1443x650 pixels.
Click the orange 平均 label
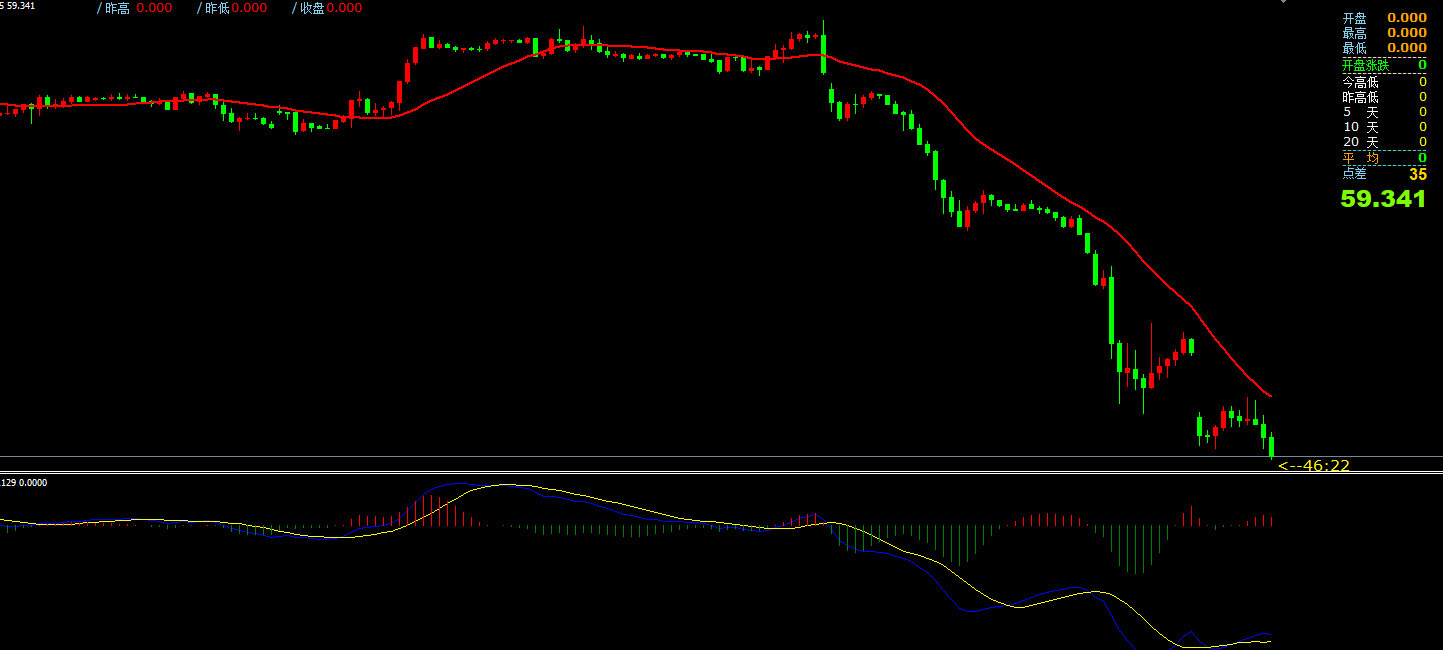1360,158
